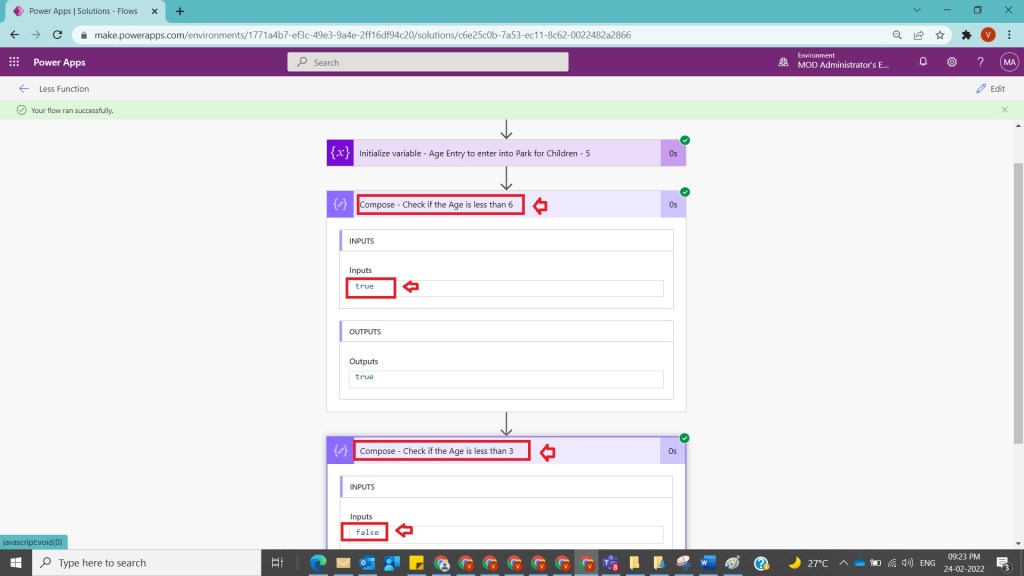Open Microsoft Word from the taskbar

click(x=709, y=563)
